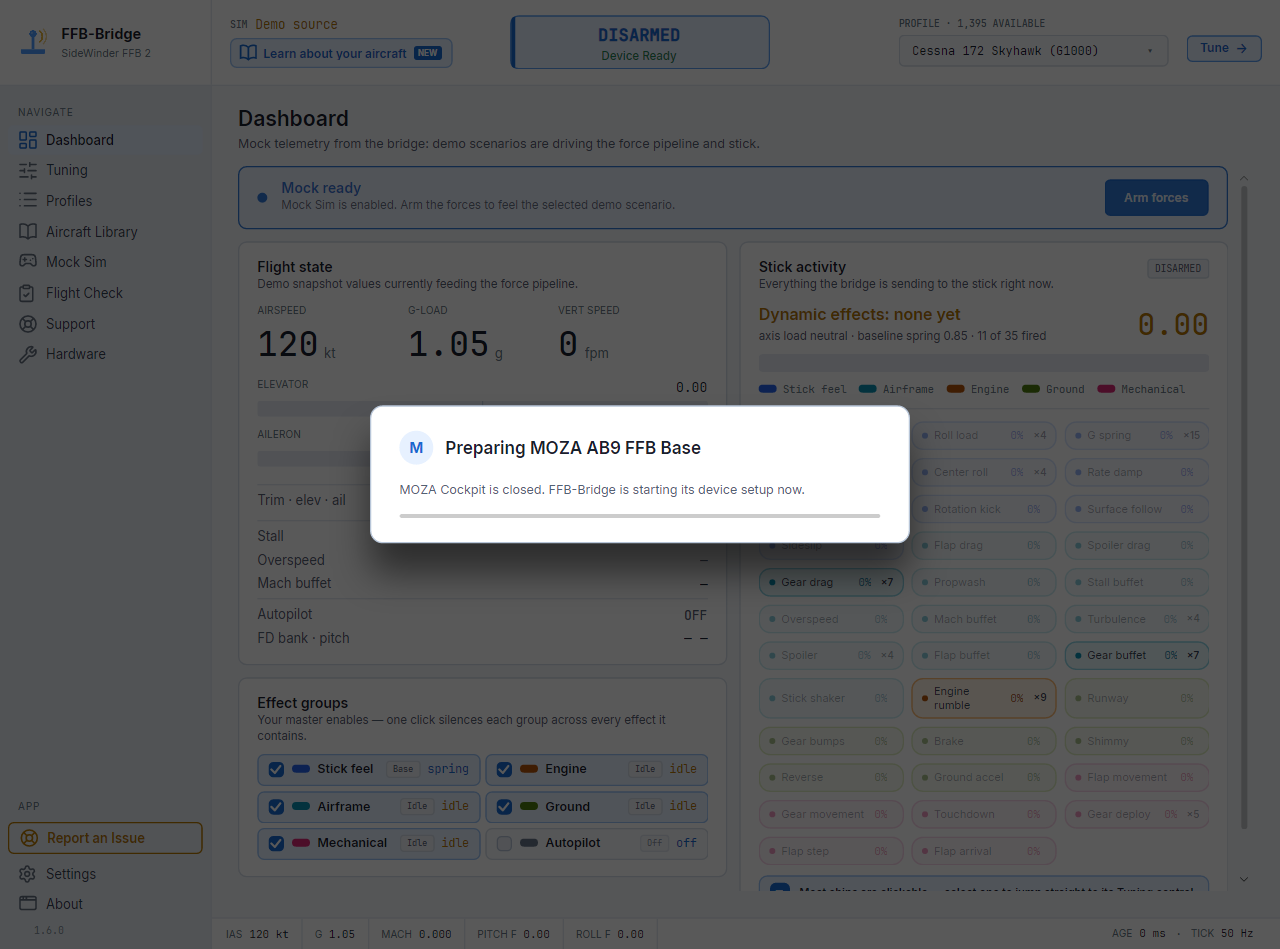Screen dimensions: 1280x949
Task: Select the Stall buffet effect chip
Action: tap(1137, 582)
